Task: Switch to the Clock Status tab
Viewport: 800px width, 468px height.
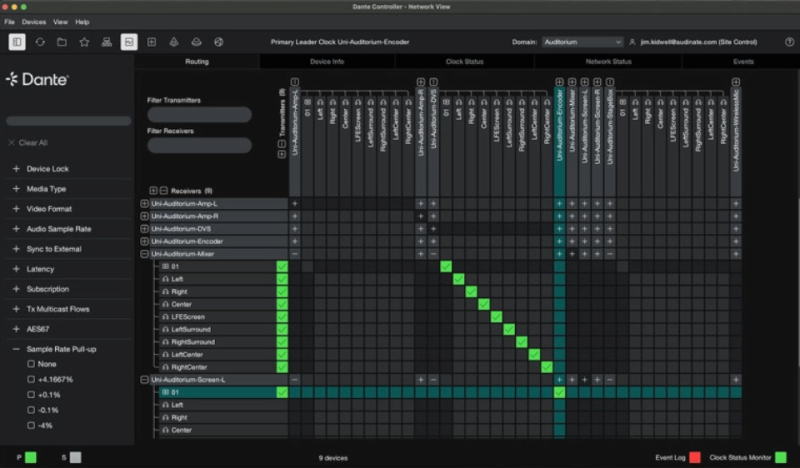Action: 466,62
